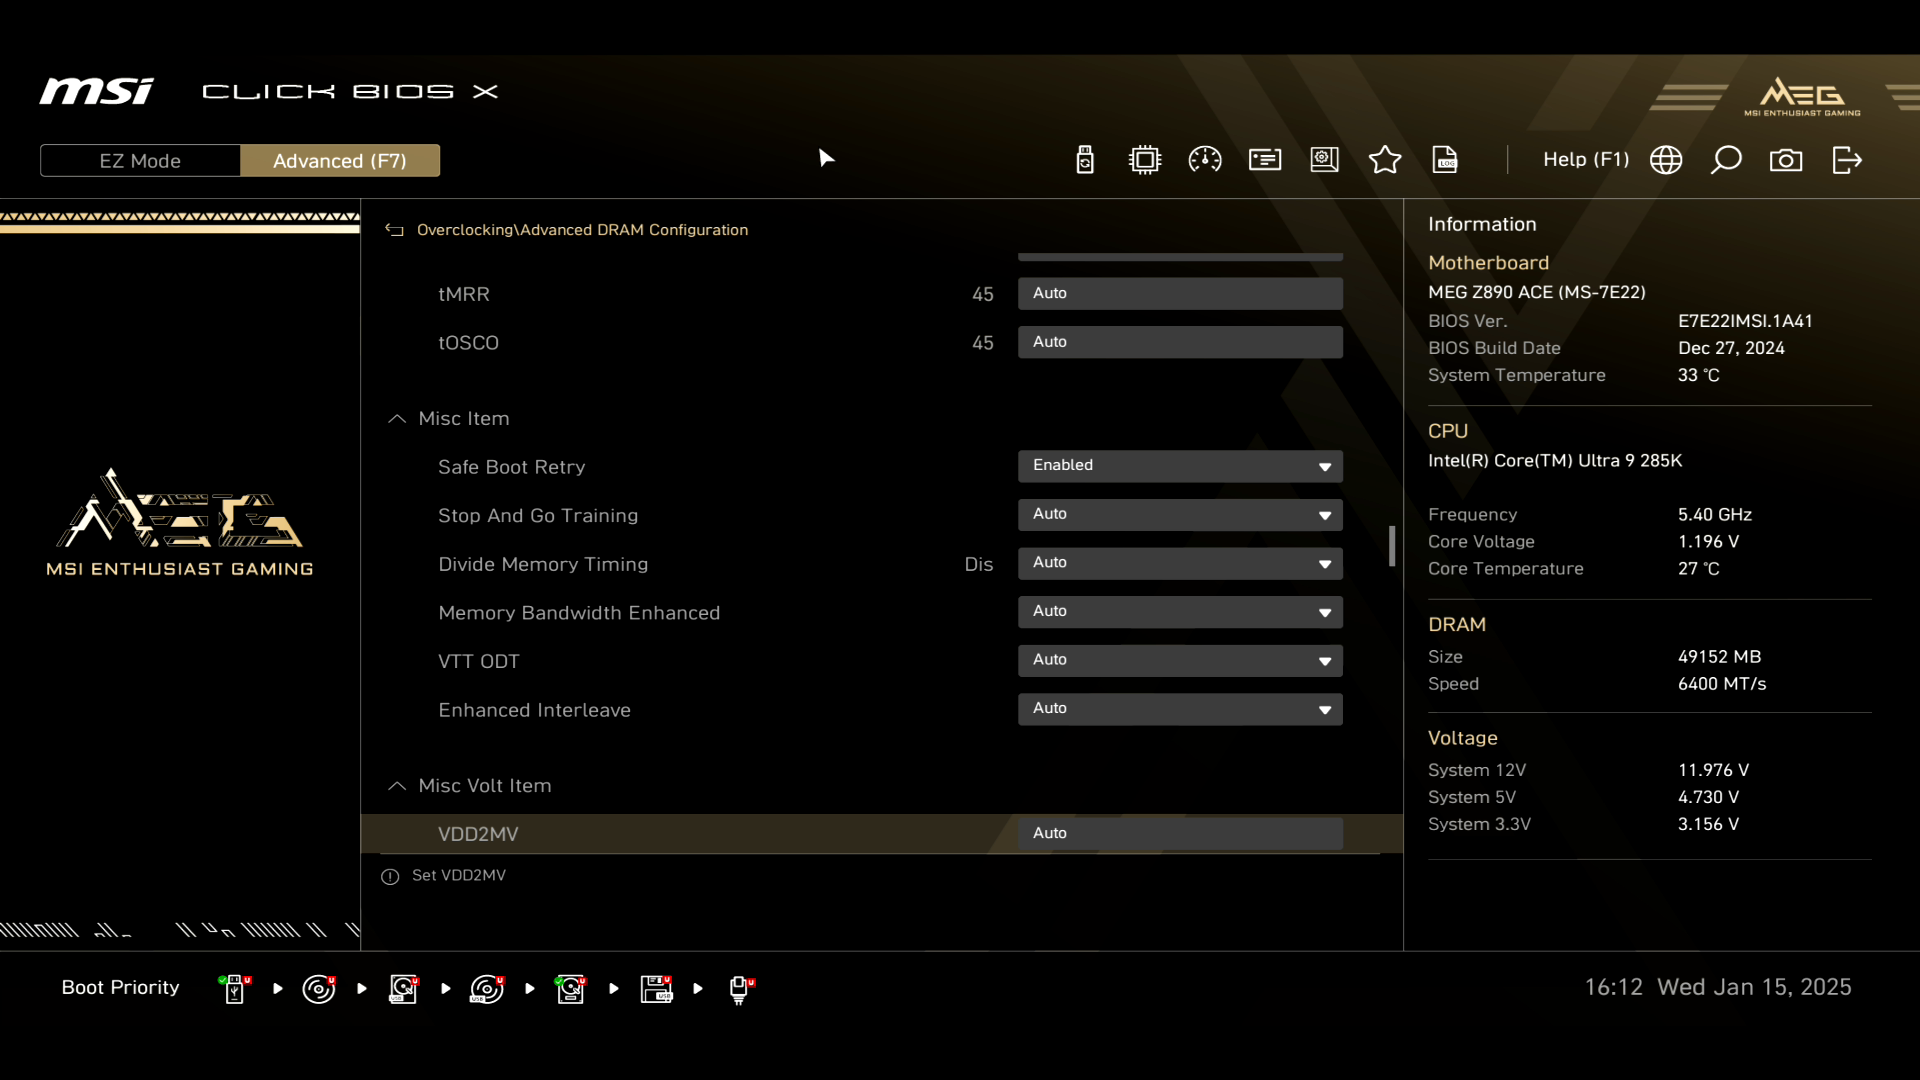Click the star favorites icon
The image size is (1920, 1080).
[1385, 160]
